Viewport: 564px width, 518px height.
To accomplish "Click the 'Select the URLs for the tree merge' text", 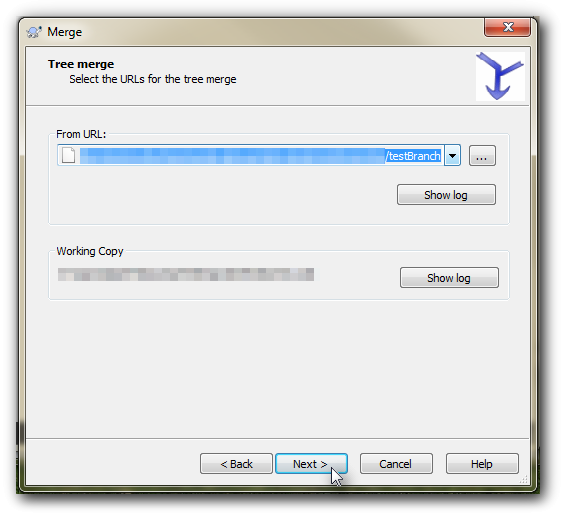I will coord(153,79).
